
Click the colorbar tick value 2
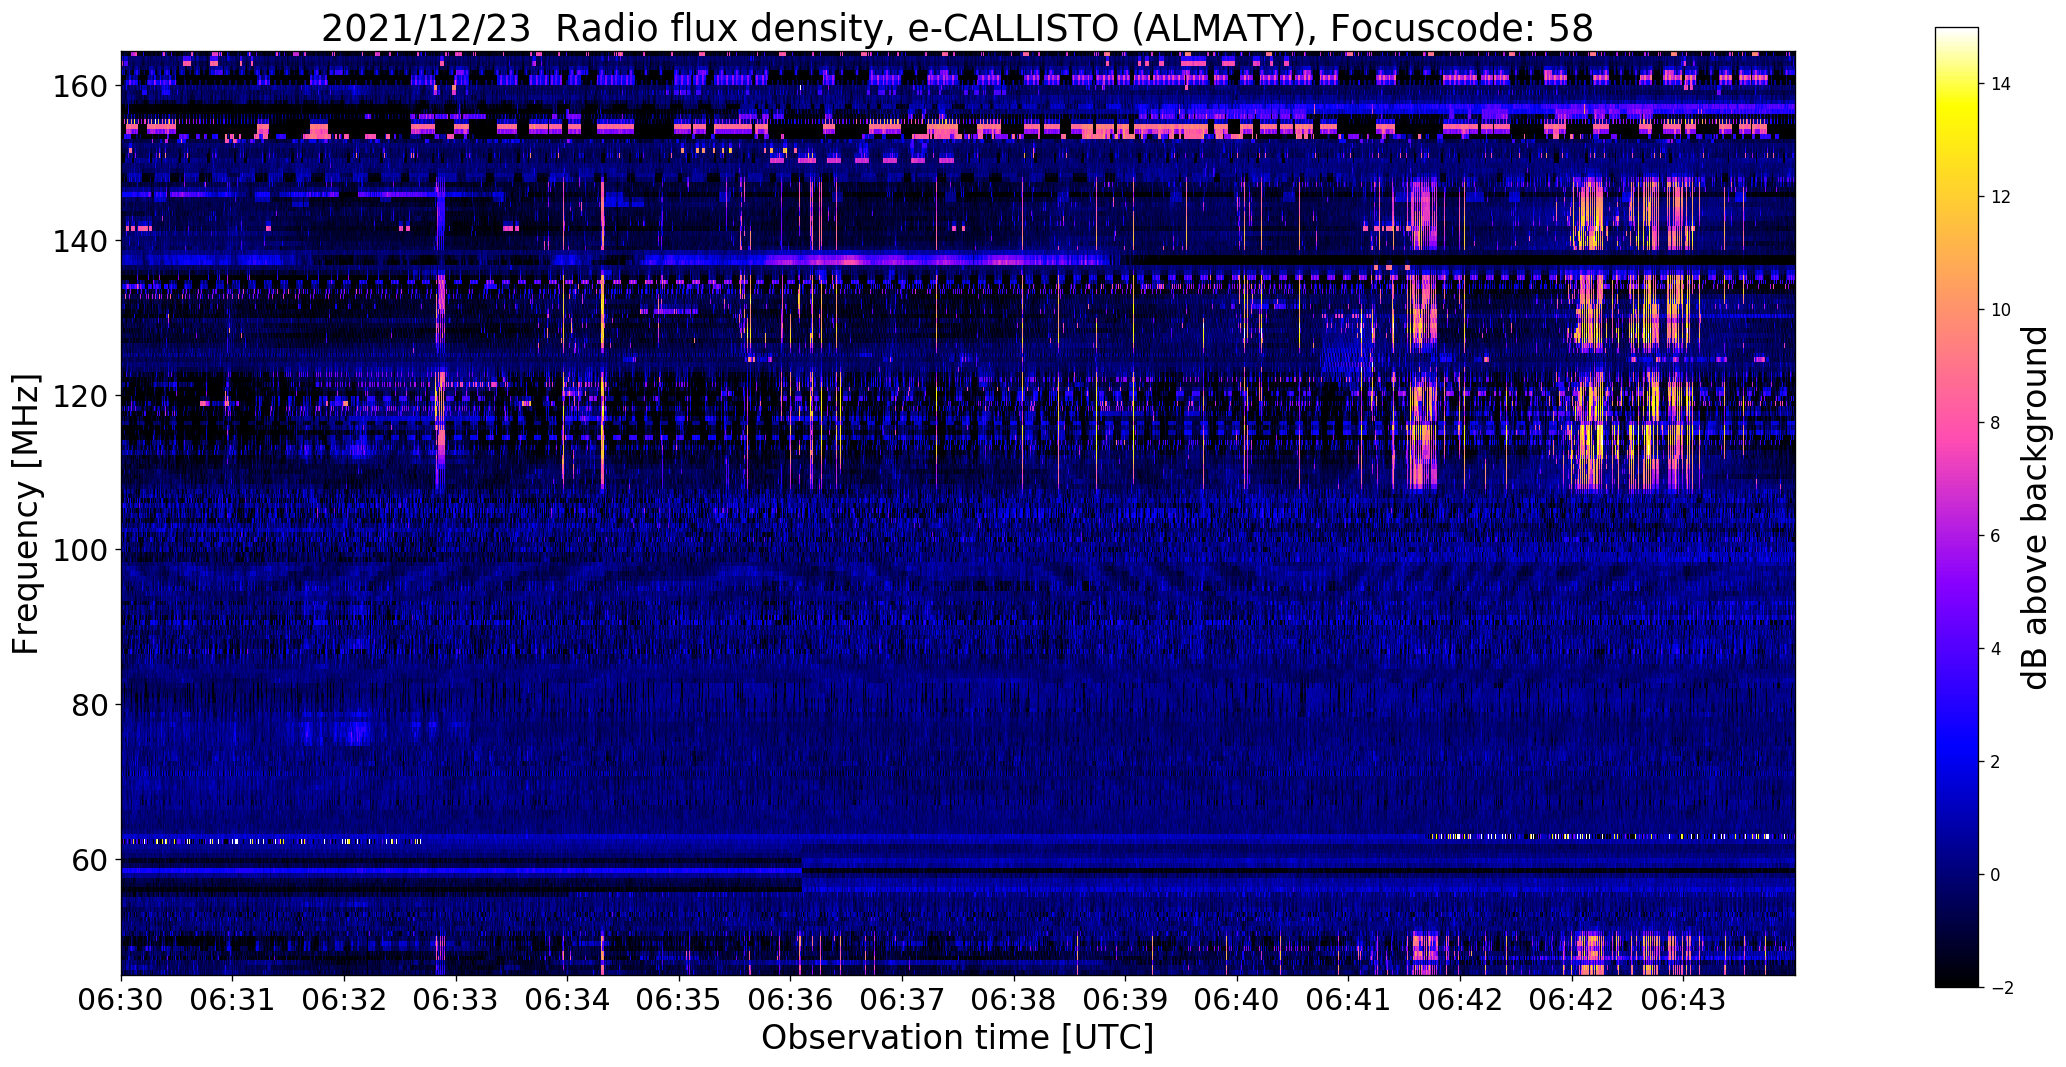(x=1995, y=762)
